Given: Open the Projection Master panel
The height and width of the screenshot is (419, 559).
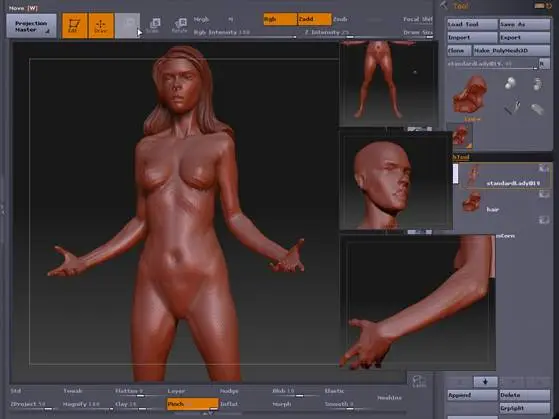Looking at the screenshot, I should 31,26.
